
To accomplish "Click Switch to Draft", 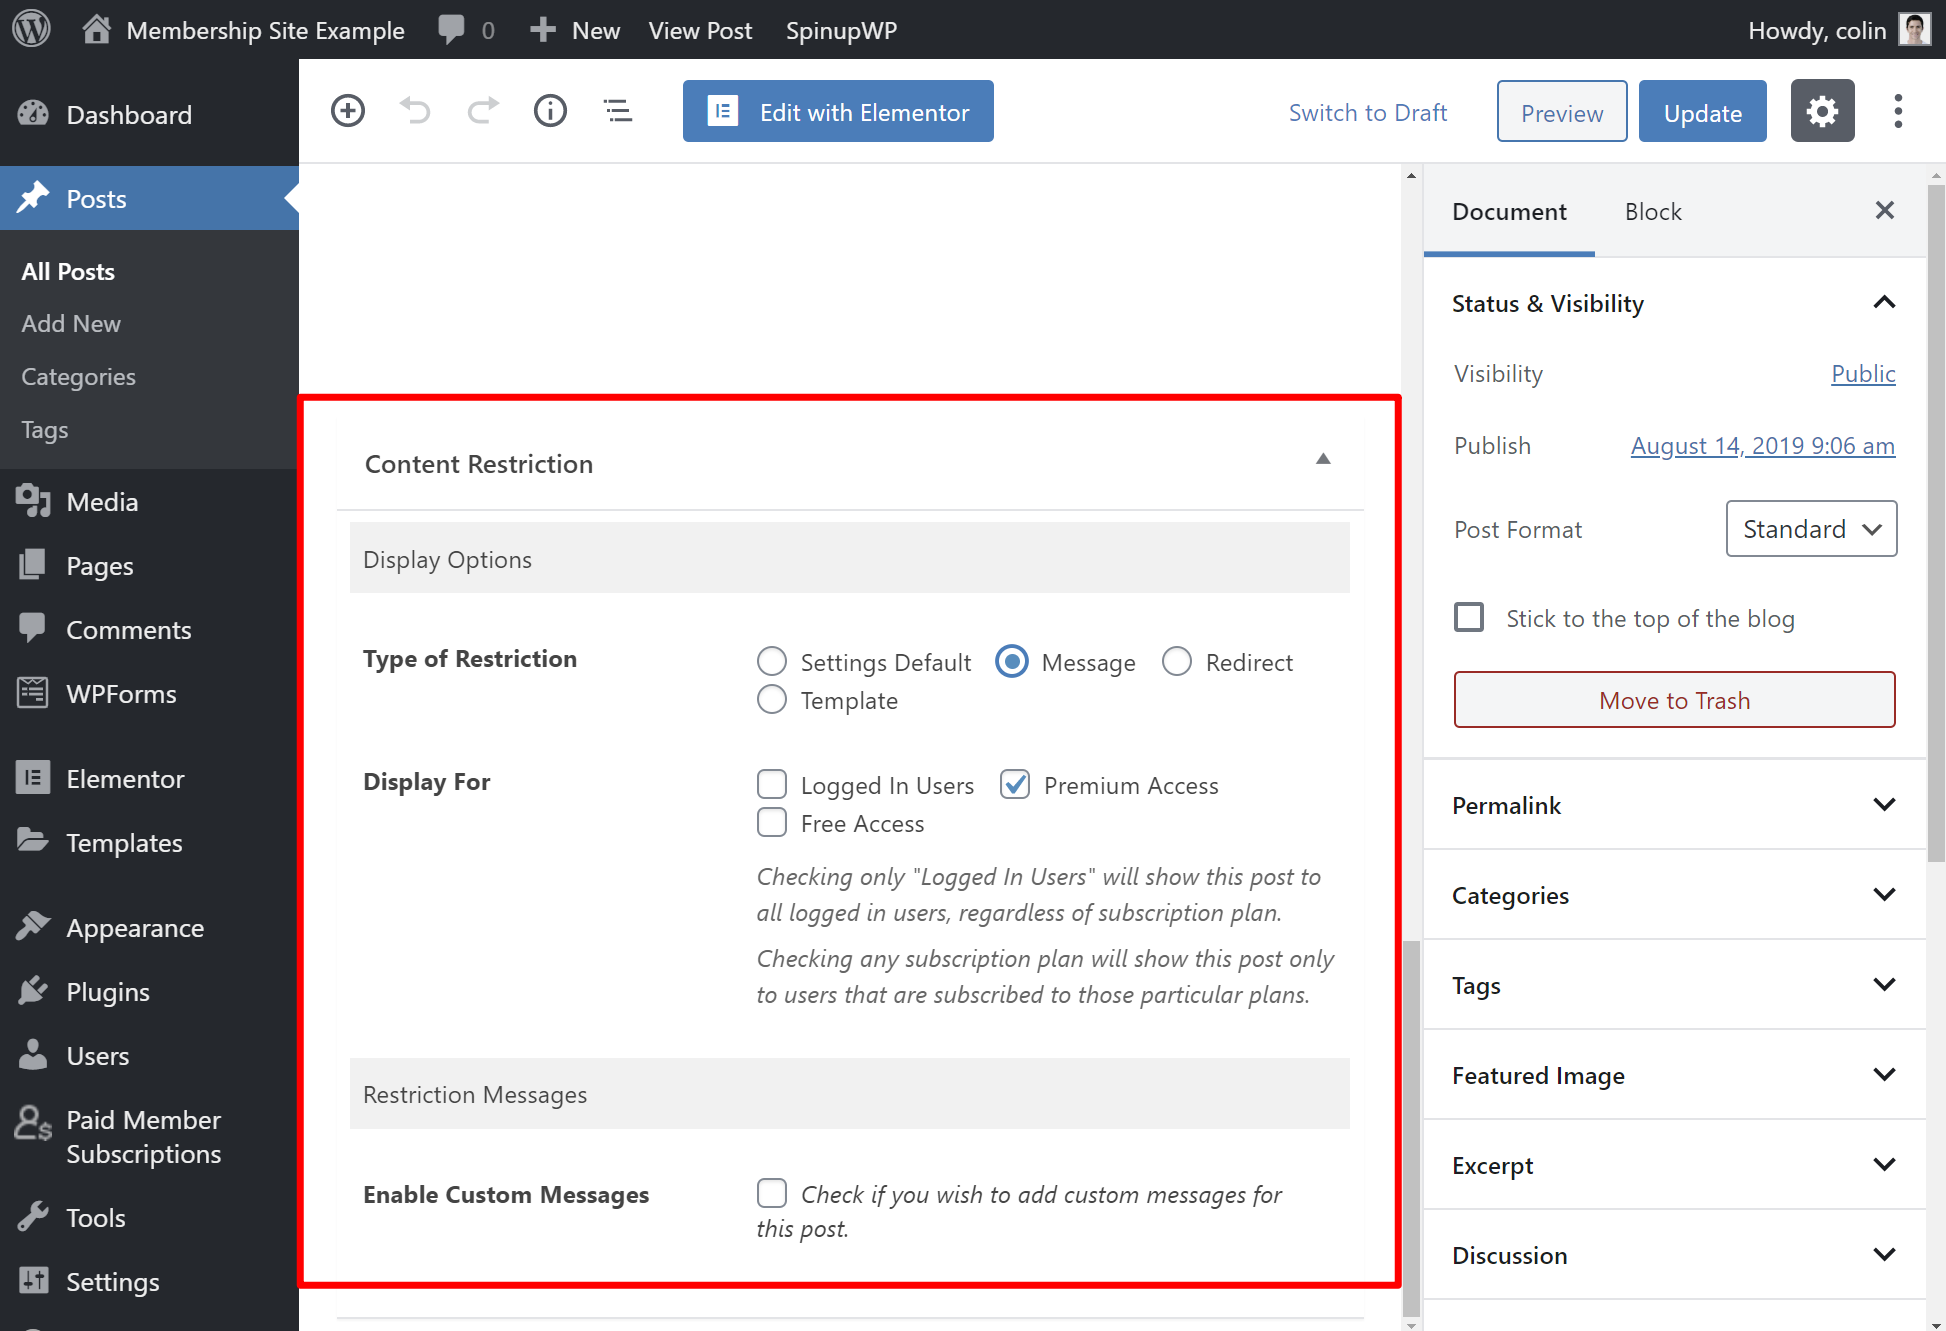I will coord(1367,112).
